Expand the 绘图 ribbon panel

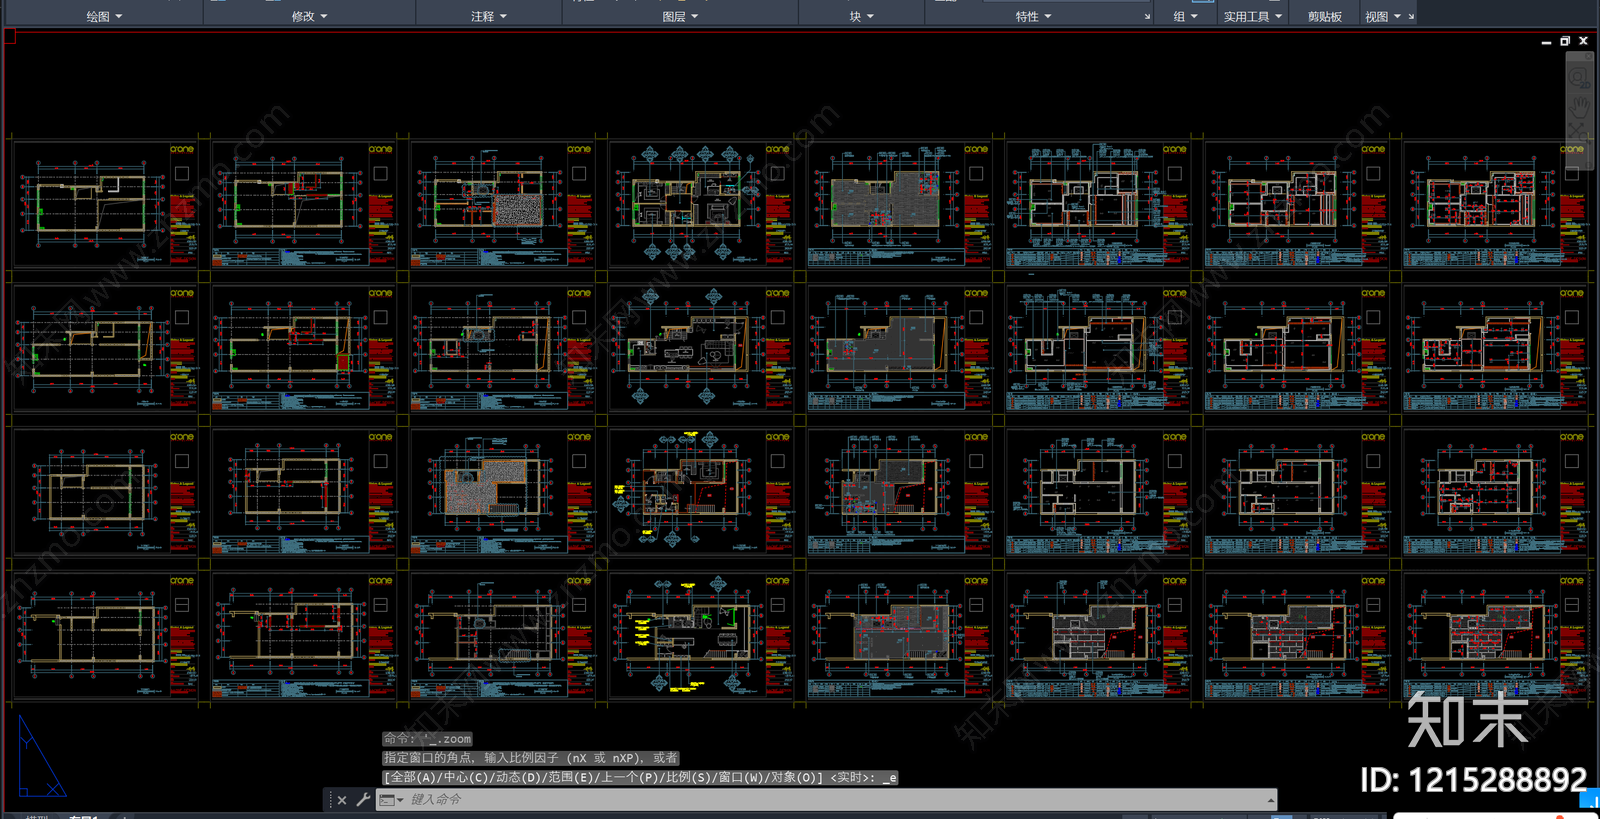tap(103, 16)
